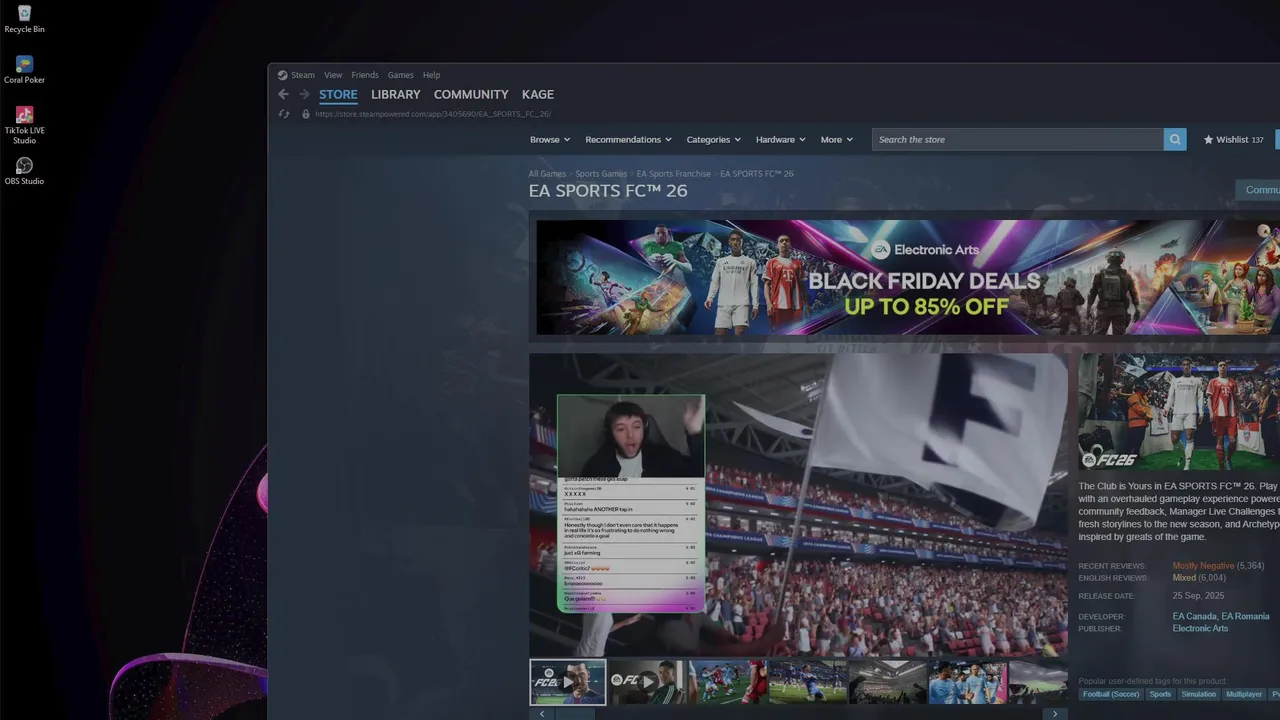Image resolution: width=1280 pixels, height=720 pixels.
Task: Select the second trailer thumbnail
Action: 647,682
